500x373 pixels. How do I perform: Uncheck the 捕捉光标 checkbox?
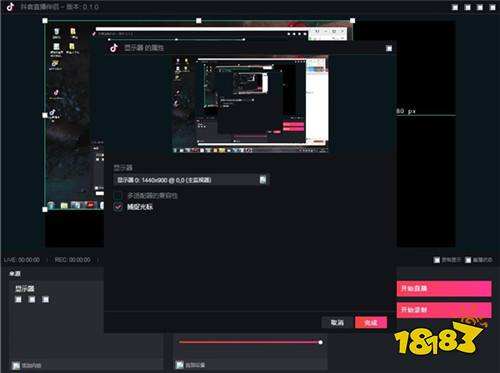118,207
